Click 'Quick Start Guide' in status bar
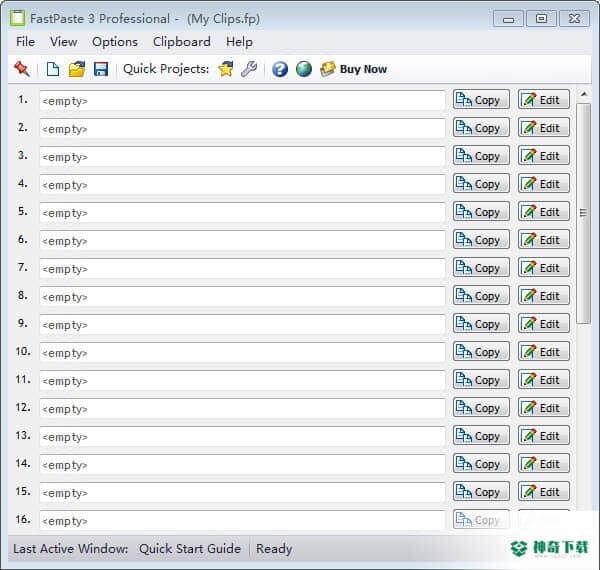Image resolution: width=600 pixels, height=570 pixels. coord(190,549)
